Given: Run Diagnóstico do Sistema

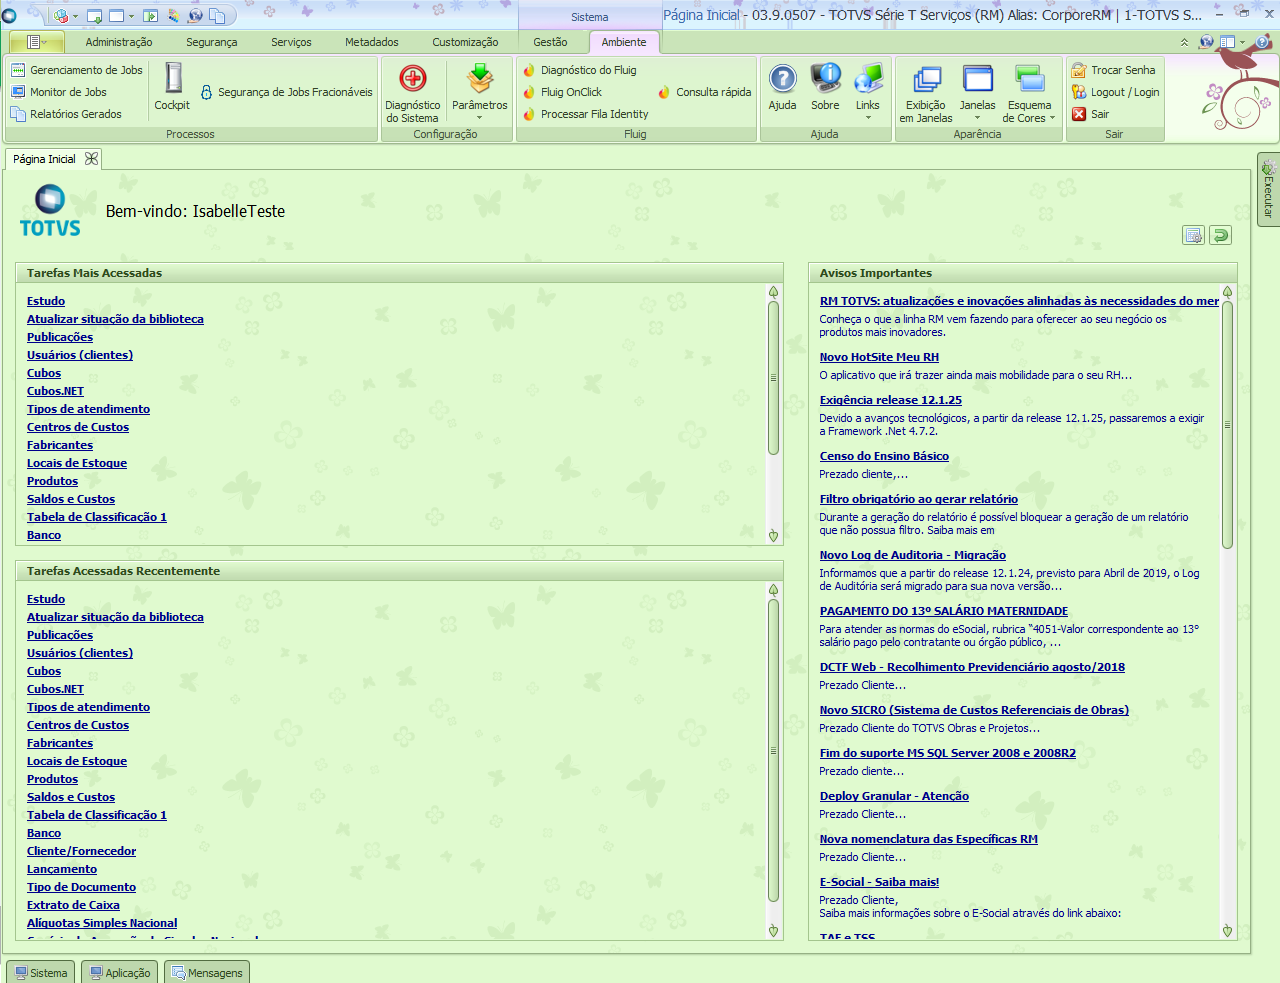Looking at the screenshot, I should point(412,94).
